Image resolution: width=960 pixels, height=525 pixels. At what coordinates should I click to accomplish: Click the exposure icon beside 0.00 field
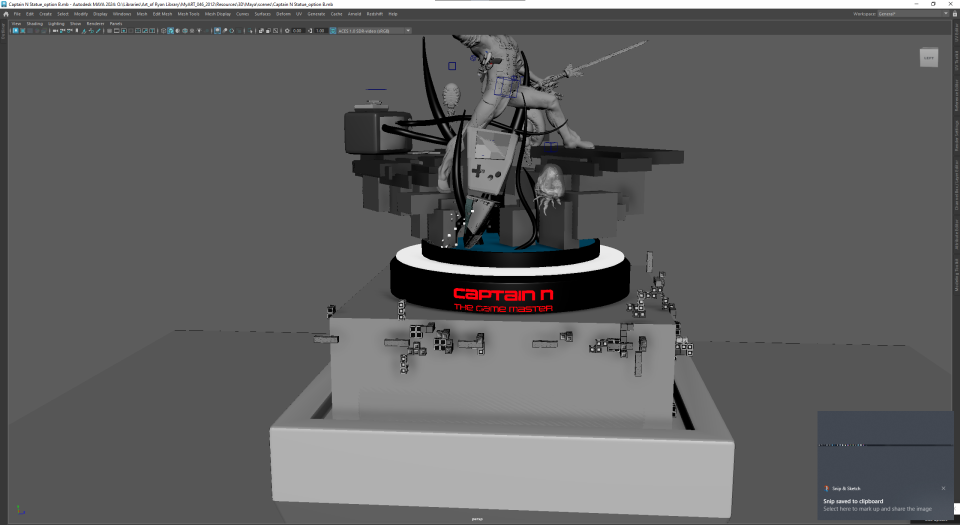(x=287, y=31)
